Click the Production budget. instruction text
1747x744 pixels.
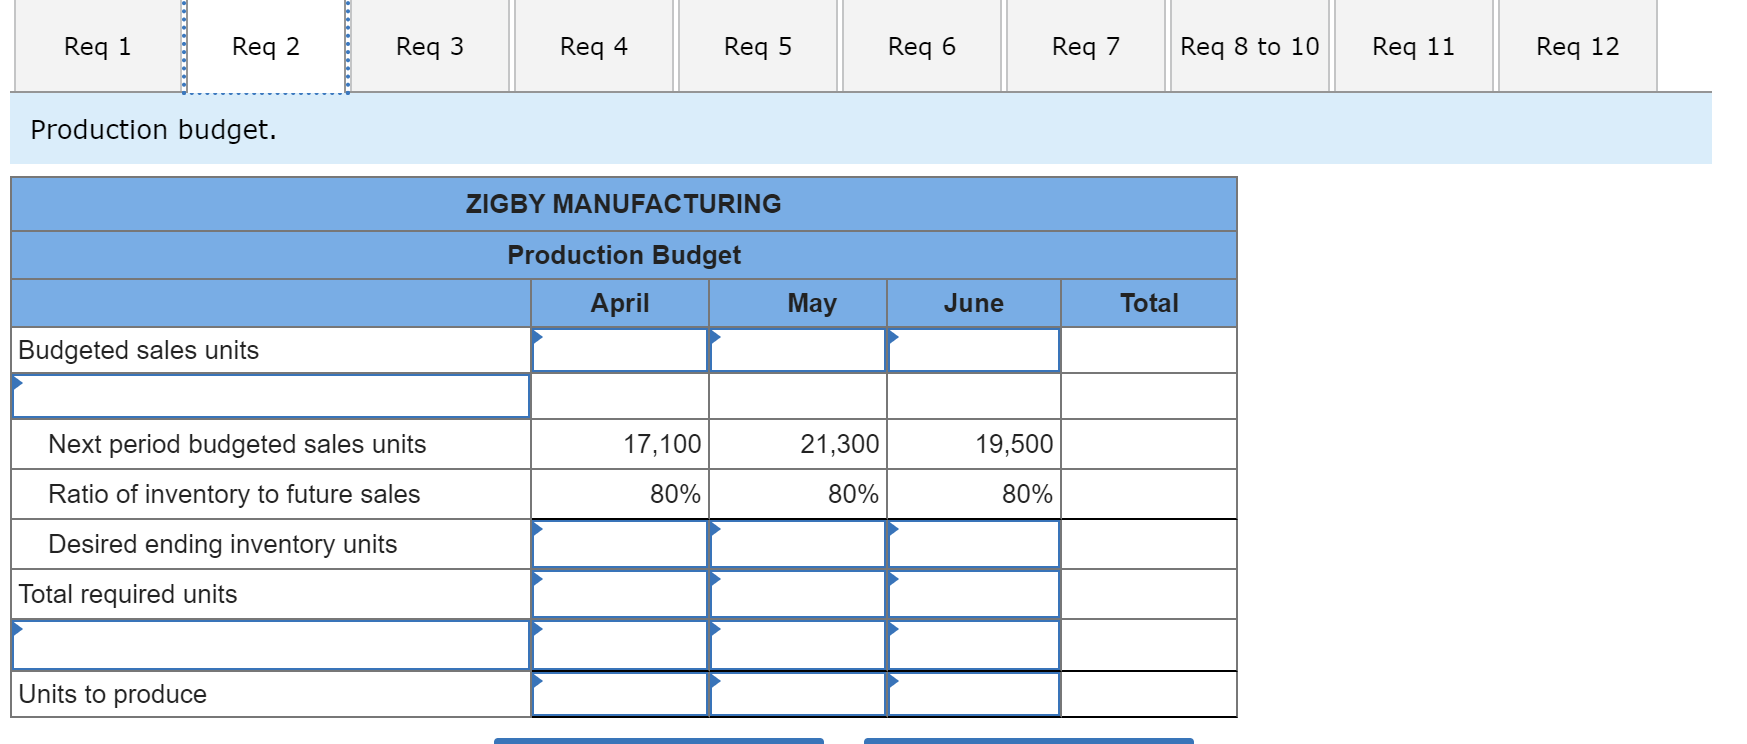coord(153,130)
